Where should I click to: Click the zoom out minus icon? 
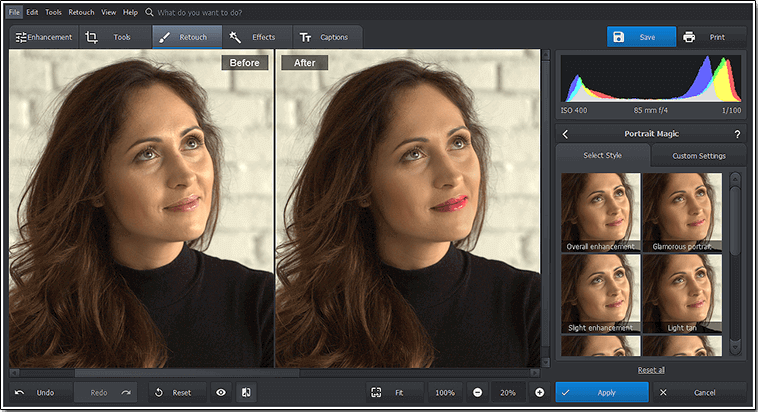pyautogui.click(x=477, y=393)
